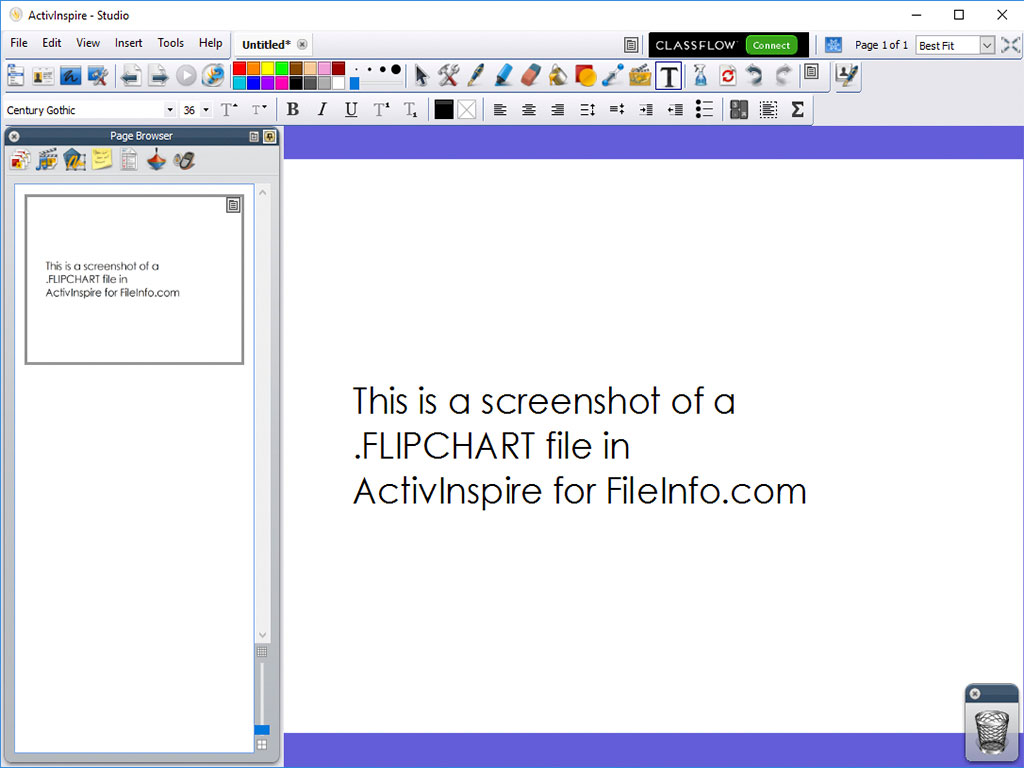Align text right
This screenshot has width=1024, height=768.
click(558, 110)
